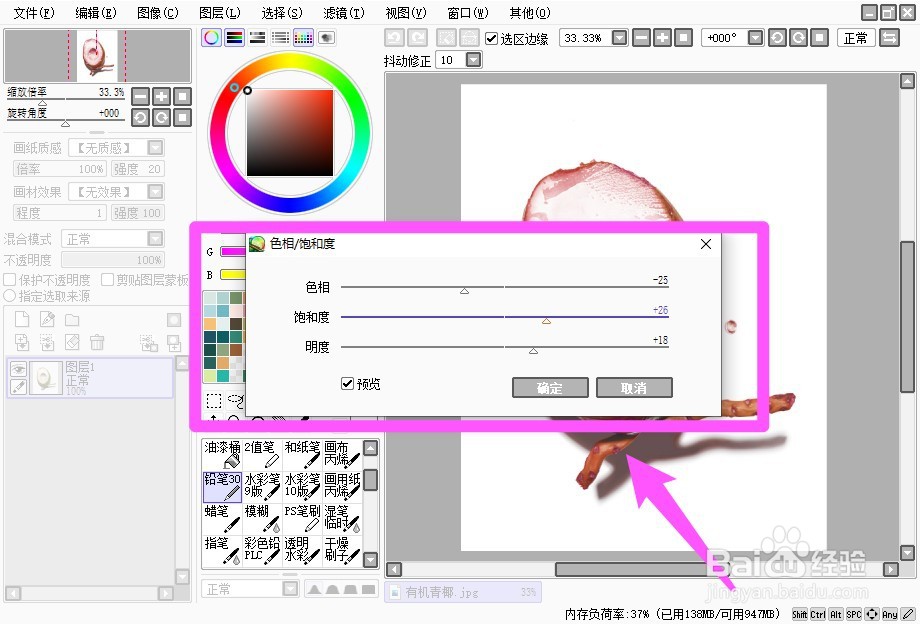This screenshot has width=920, height=624.
Task: Click the 明度 lightness slider track
Action: click(505, 347)
